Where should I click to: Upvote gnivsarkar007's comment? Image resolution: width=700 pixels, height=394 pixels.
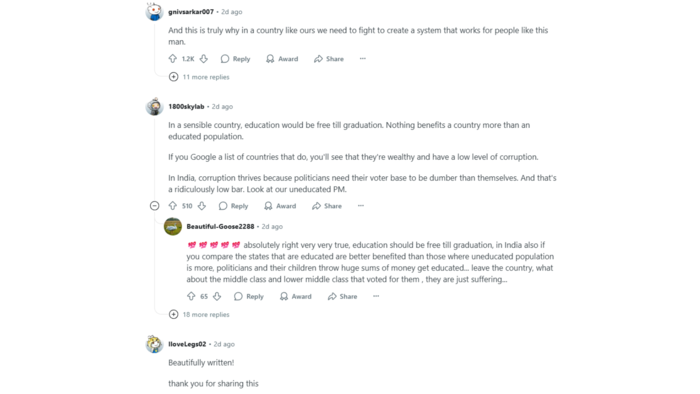tap(173, 58)
